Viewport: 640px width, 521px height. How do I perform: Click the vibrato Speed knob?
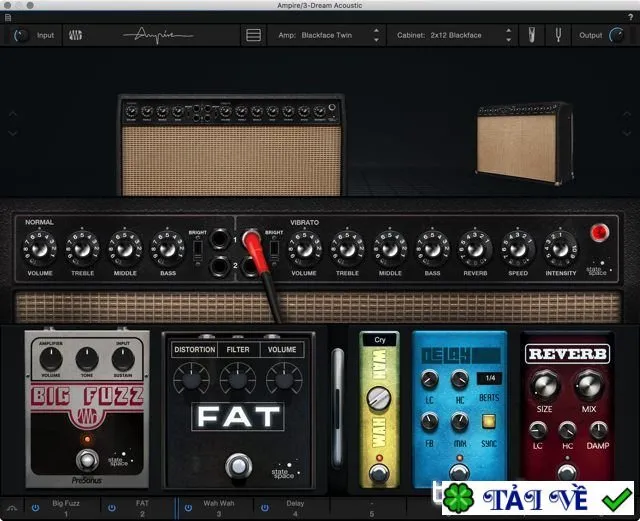(x=518, y=248)
